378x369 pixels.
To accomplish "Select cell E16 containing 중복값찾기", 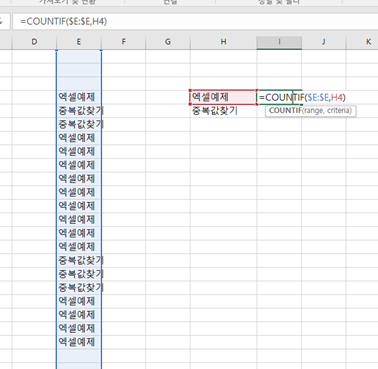I will [79, 260].
